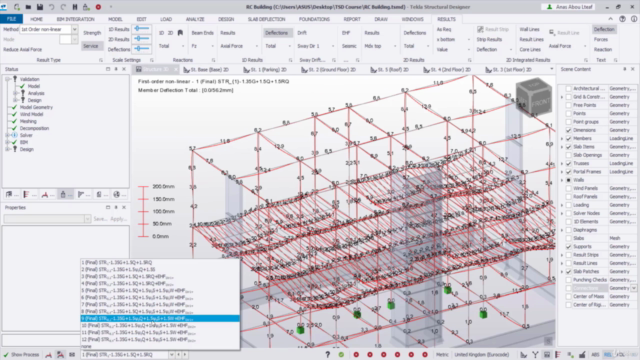The image size is (640, 360).
Task: Click the Drift button in Sway Drift group
Action: pyautogui.click(x=302, y=33)
